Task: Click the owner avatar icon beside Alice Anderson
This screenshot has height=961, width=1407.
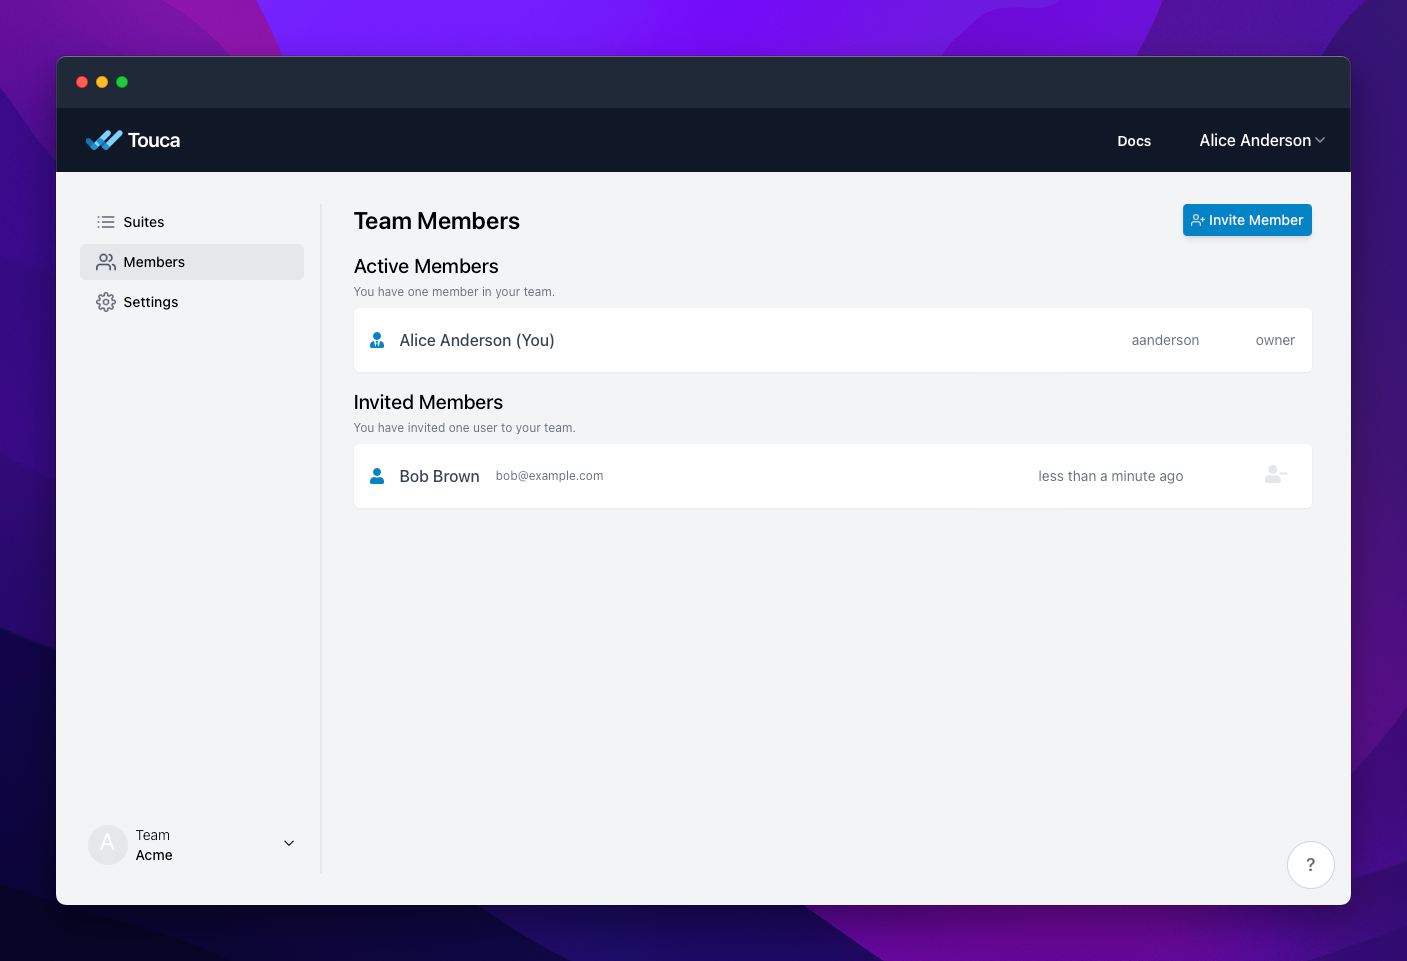Action: (x=377, y=340)
